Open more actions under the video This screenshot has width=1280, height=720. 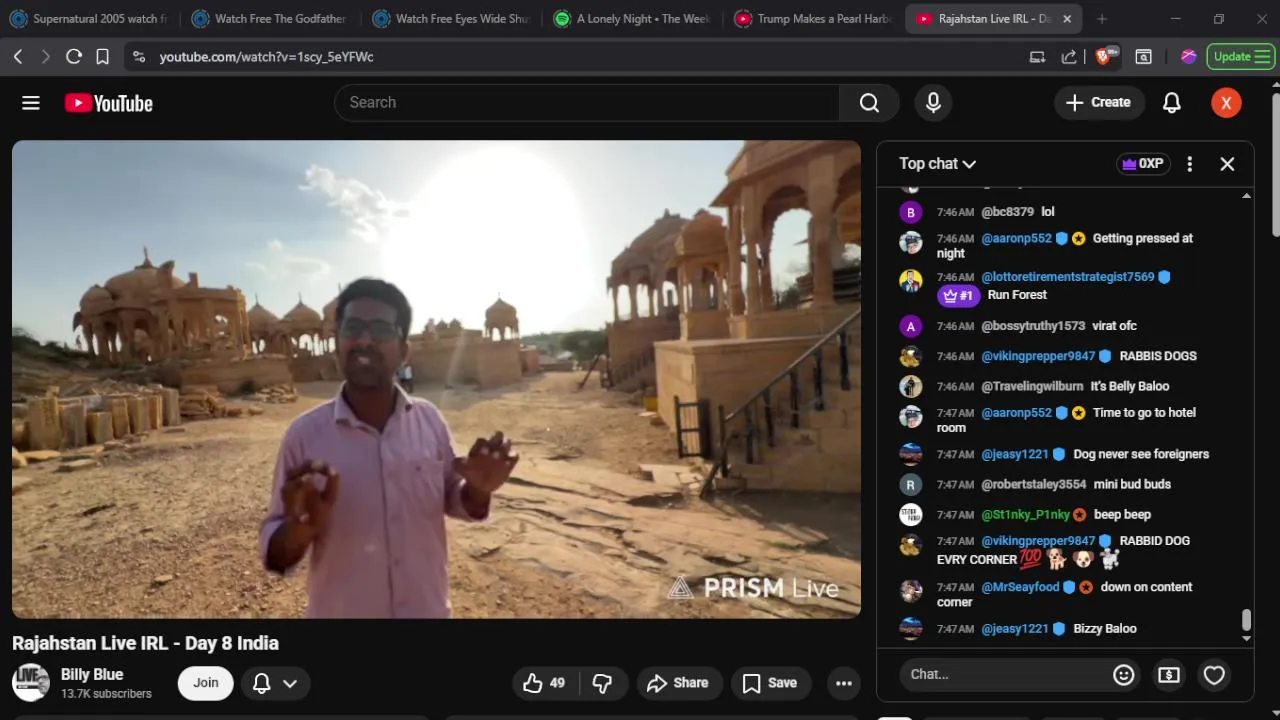point(844,683)
